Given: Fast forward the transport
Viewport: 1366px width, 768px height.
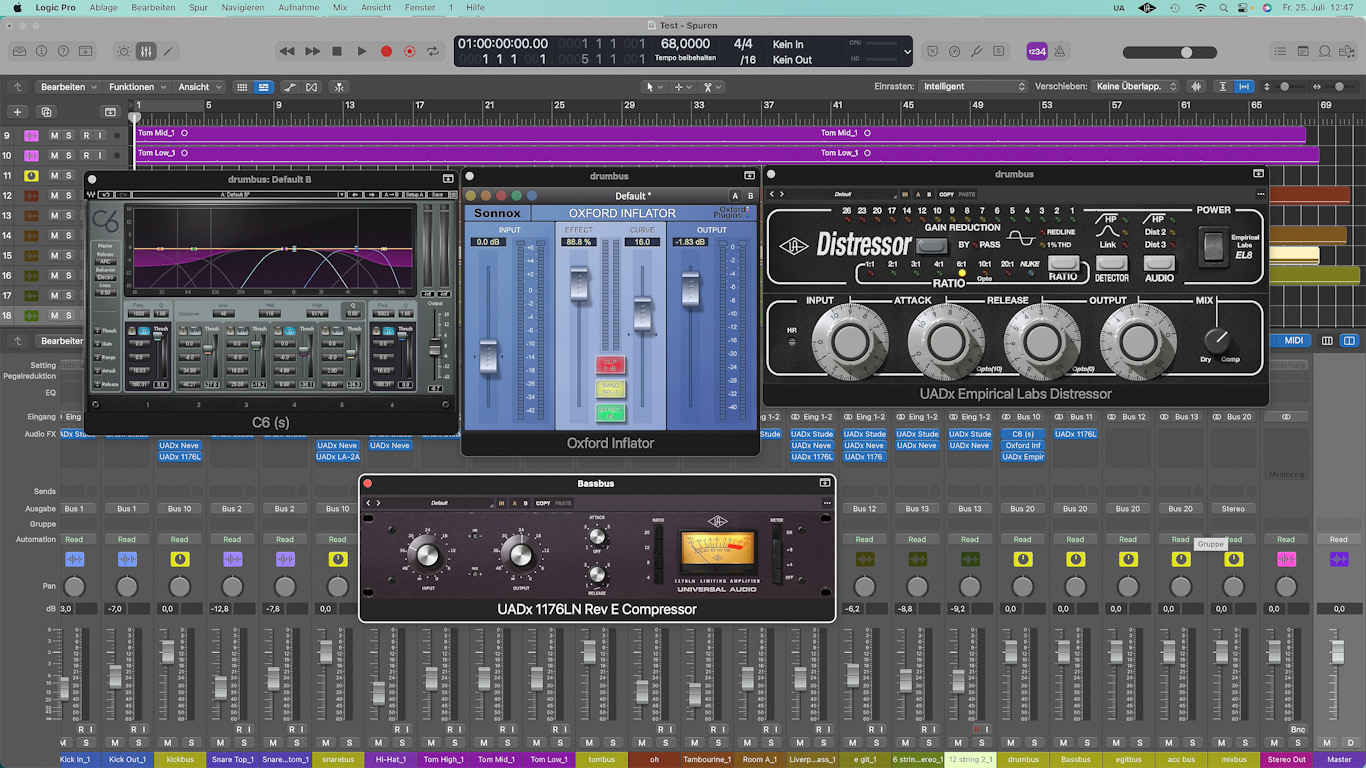Looking at the screenshot, I should coord(312,51).
